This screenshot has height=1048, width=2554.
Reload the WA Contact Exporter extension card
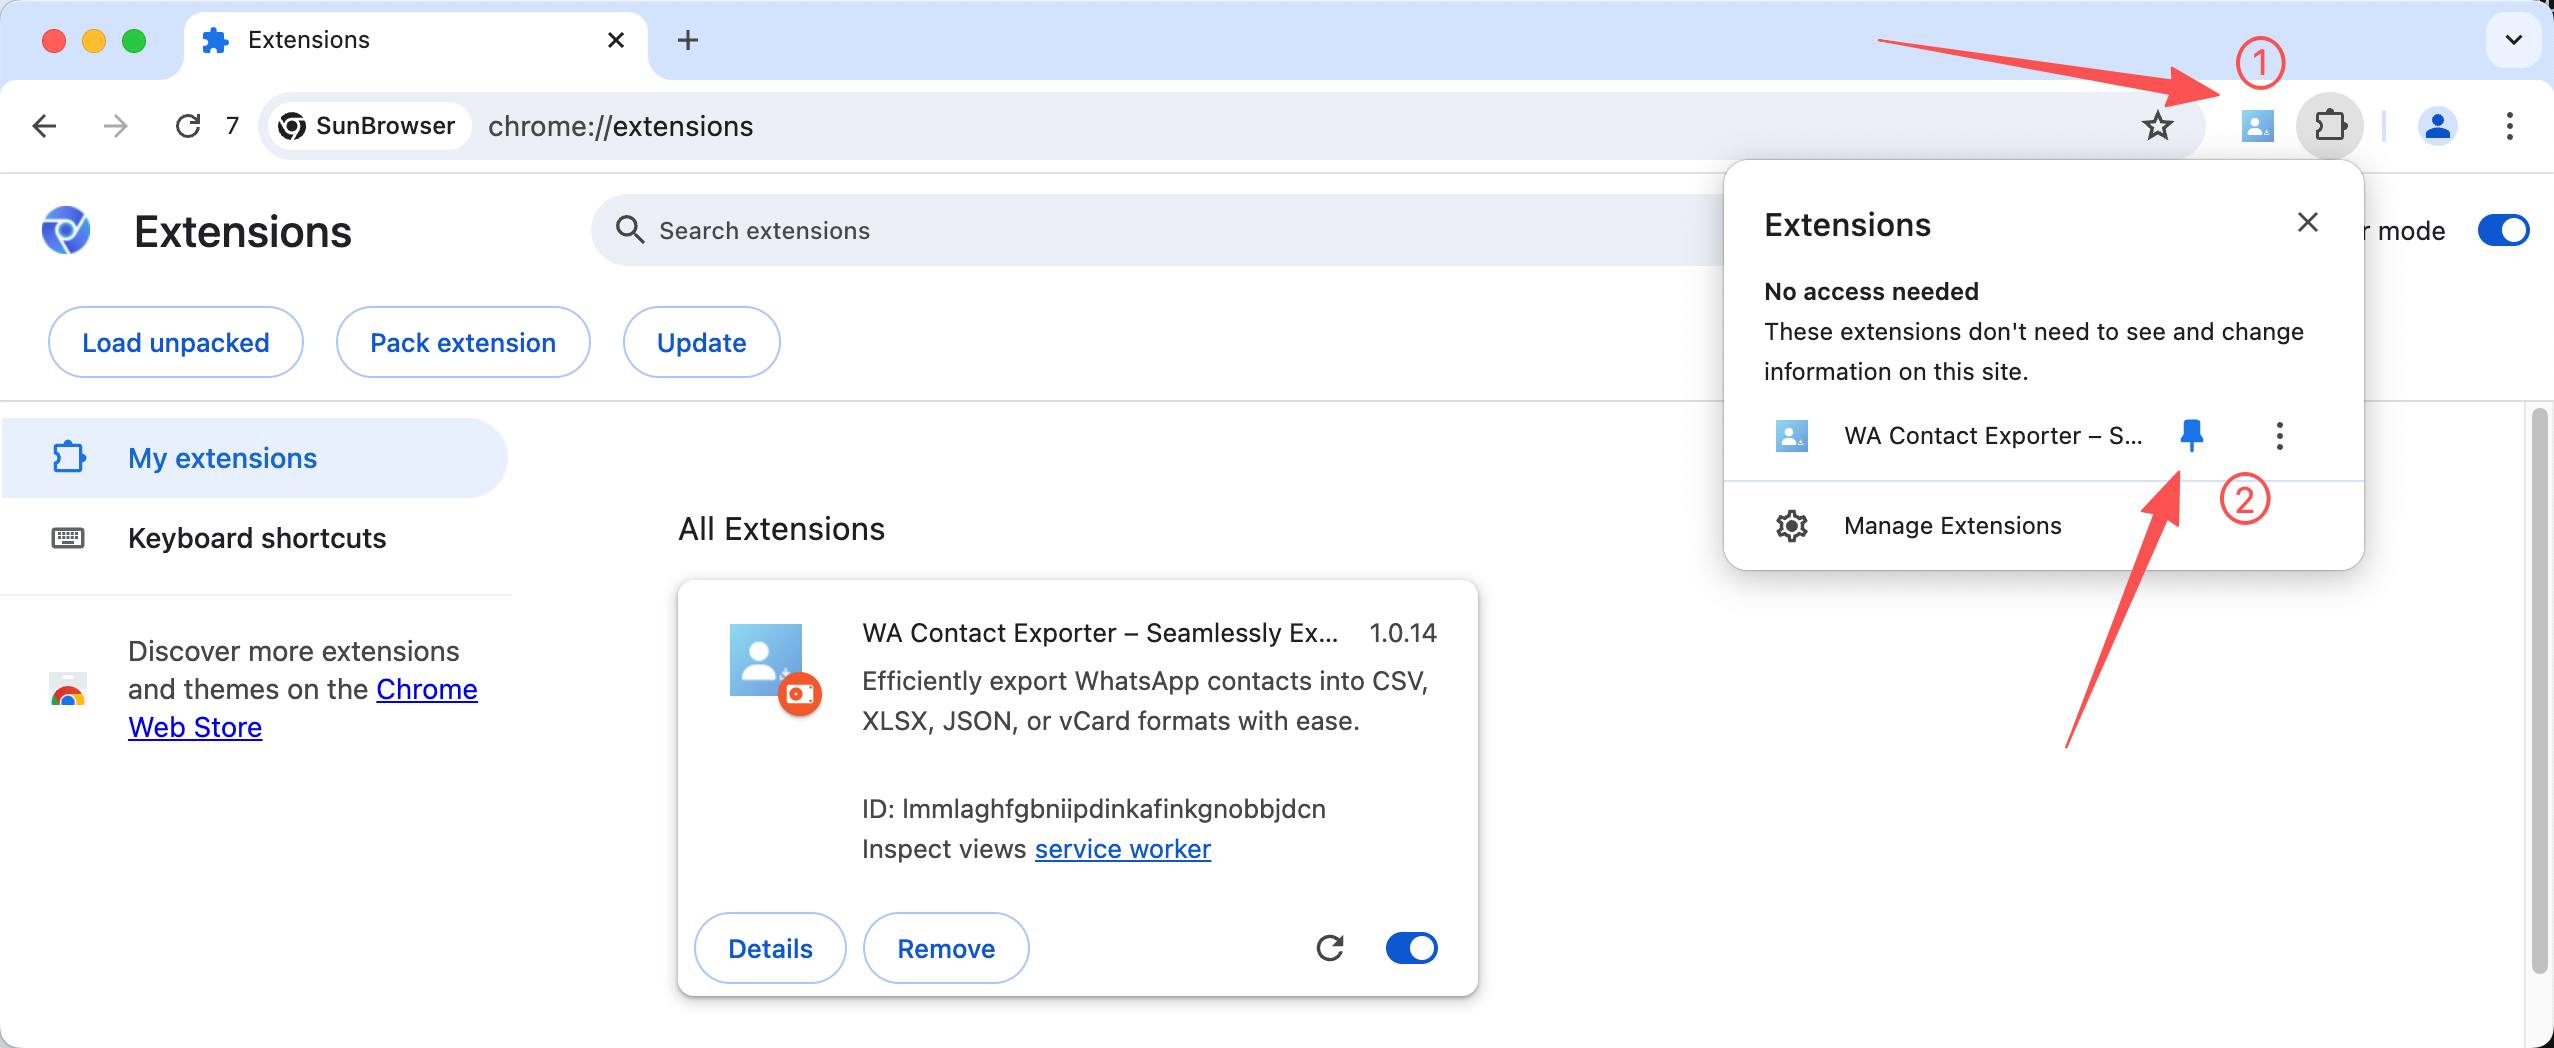pyautogui.click(x=1329, y=948)
